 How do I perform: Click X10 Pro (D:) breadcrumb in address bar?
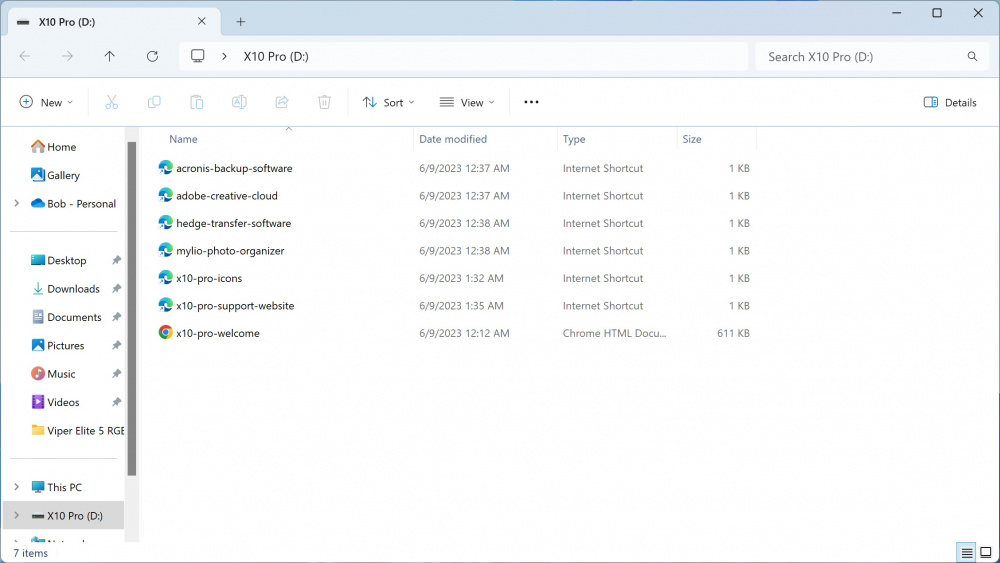pos(276,56)
